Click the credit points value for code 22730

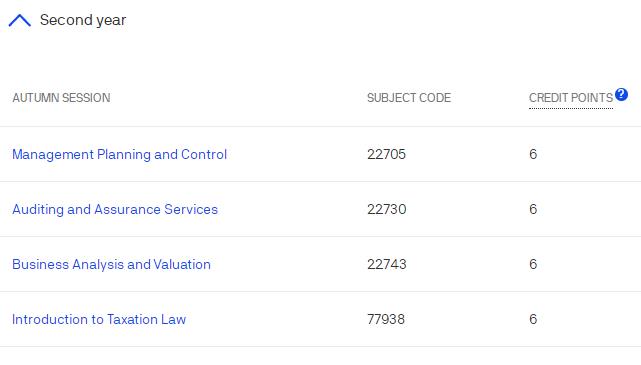pos(533,209)
